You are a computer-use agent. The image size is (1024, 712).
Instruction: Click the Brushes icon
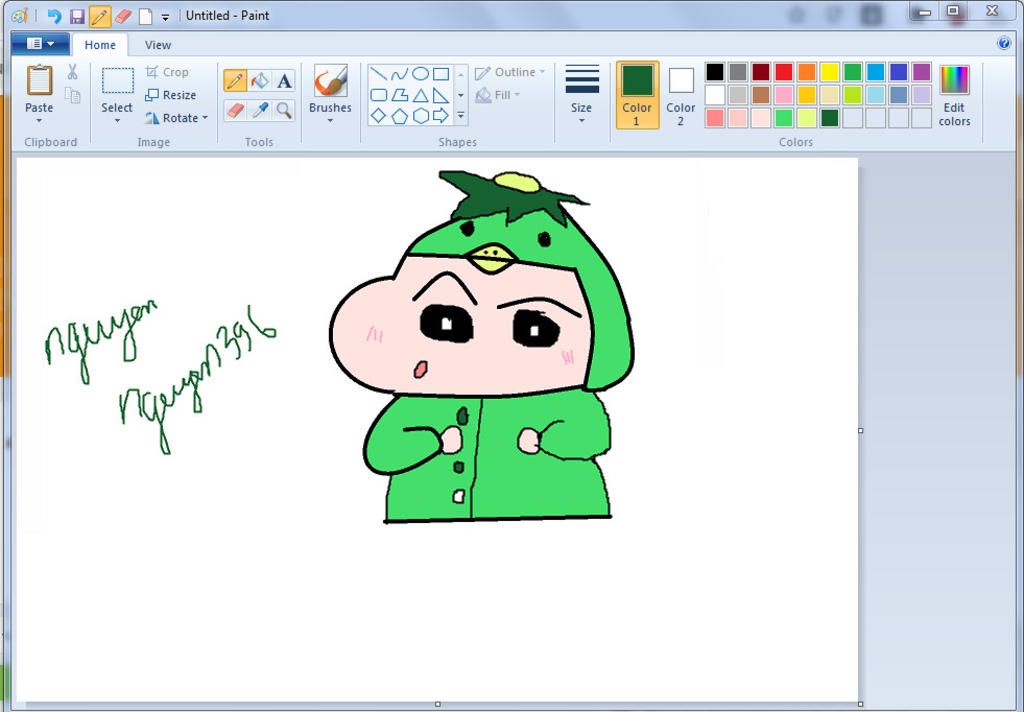(x=330, y=82)
